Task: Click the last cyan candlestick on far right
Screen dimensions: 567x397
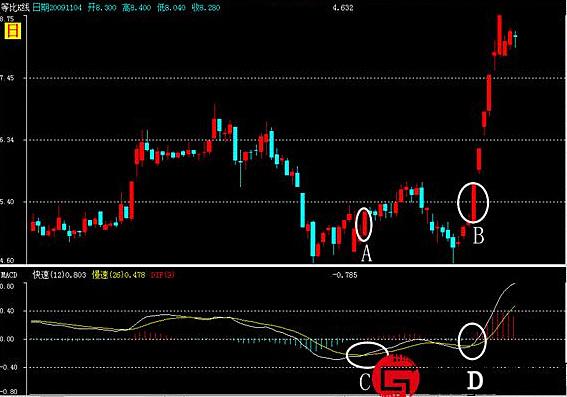Action: coord(515,38)
